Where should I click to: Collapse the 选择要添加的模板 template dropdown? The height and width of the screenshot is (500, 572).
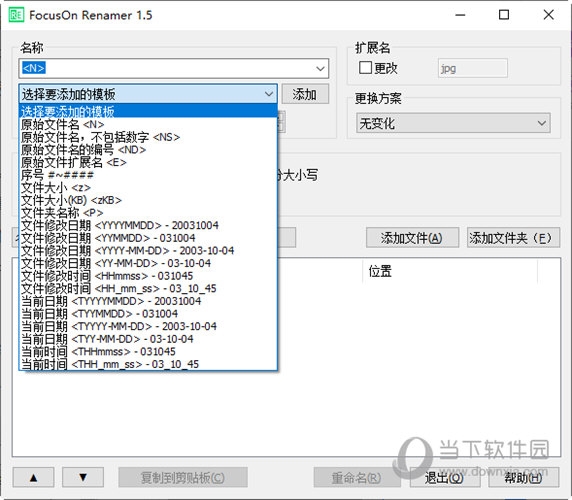269,94
